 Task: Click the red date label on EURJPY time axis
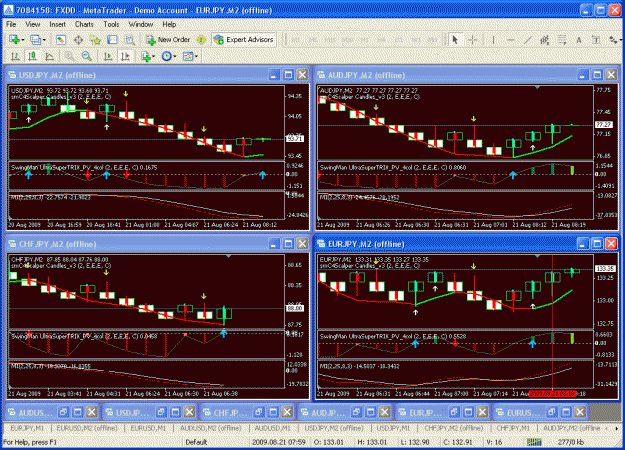[x=552, y=393]
